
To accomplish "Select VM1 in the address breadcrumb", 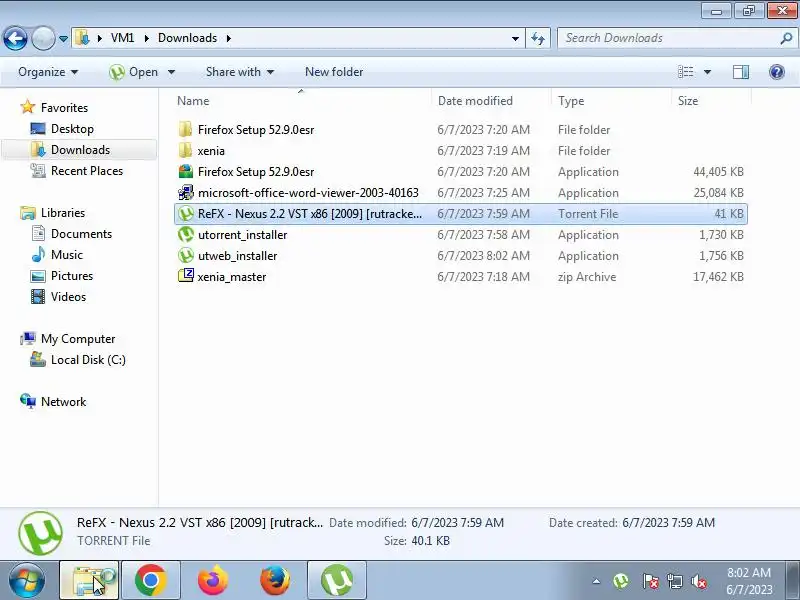I will (x=122, y=38).
